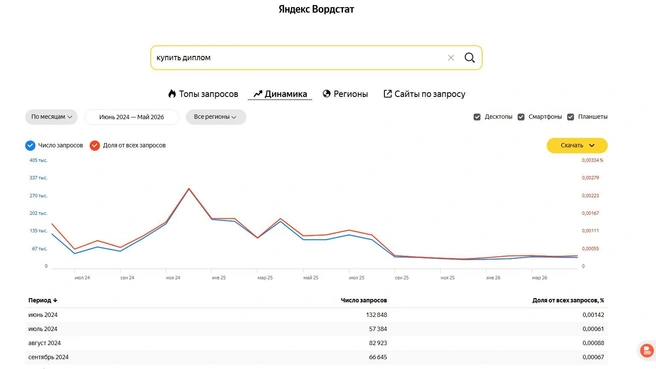
Task: Click the сентябрь 2024 table row label
Action: (x=48, y=357)
